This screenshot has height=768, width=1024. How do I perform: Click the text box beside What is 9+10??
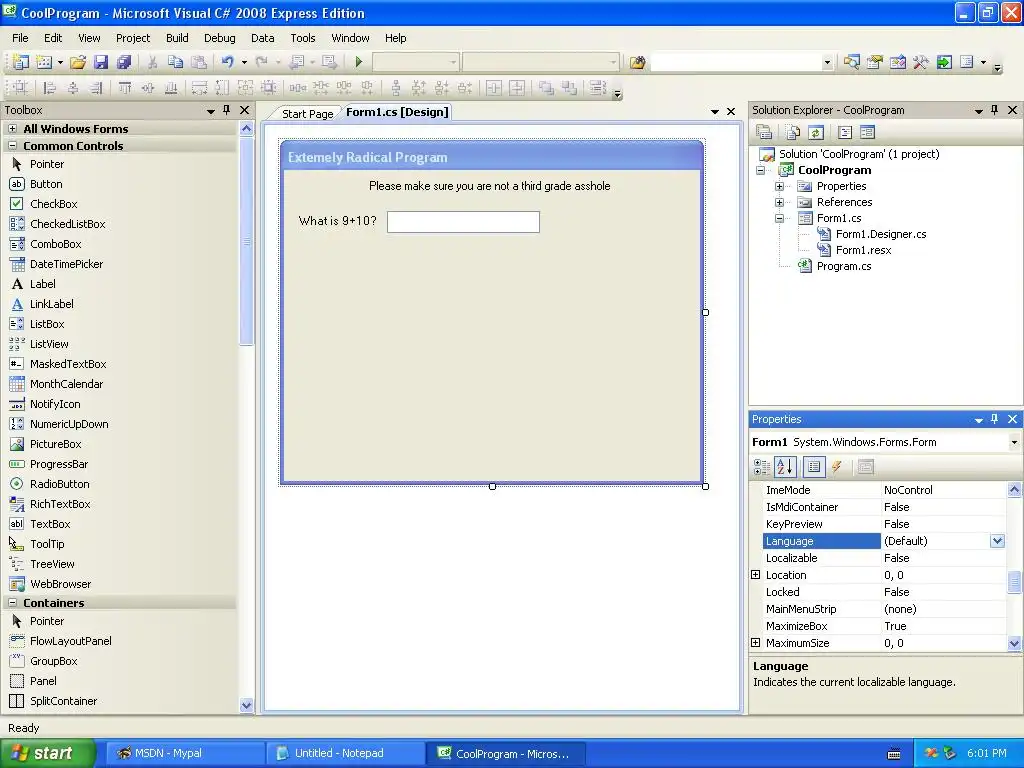click(x=463, y=222)
